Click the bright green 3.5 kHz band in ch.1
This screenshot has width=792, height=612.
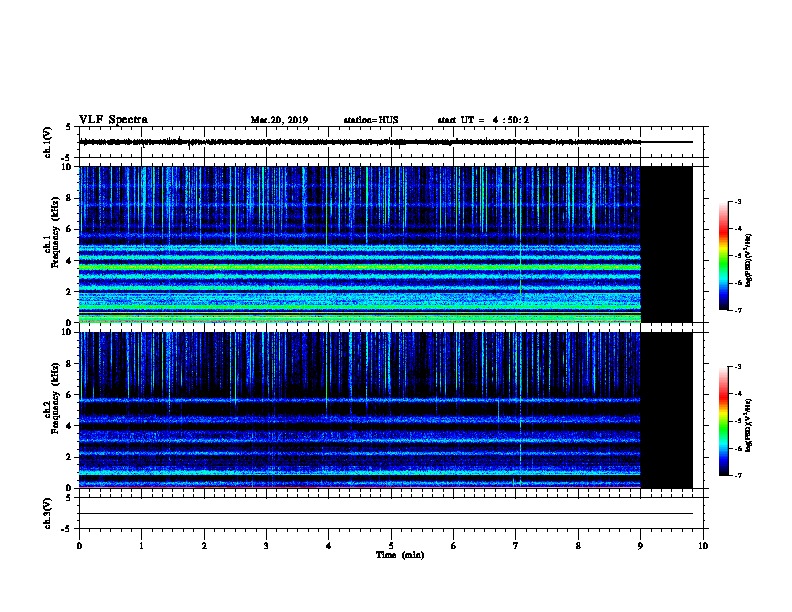360,267
